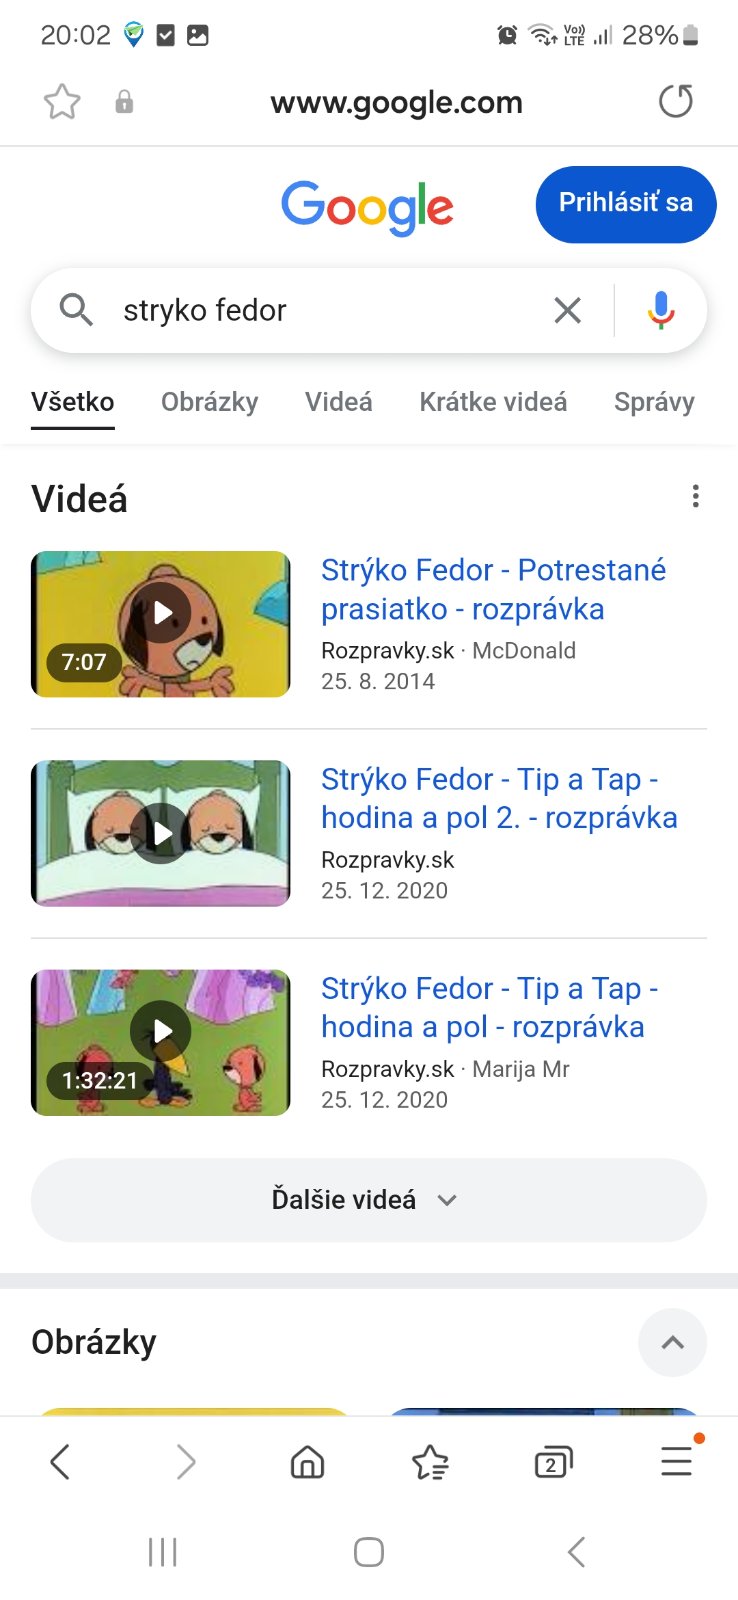Collapse the Obrázky section
Screen dimensions: 738x1600
coord(672,1342)
